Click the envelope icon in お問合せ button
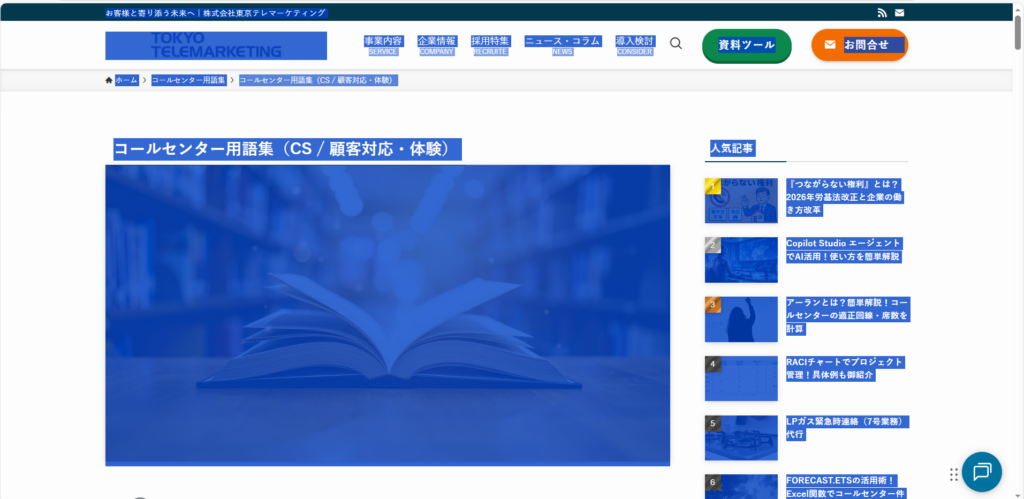This screenshot has width=1024, height=499. (829, 45)
